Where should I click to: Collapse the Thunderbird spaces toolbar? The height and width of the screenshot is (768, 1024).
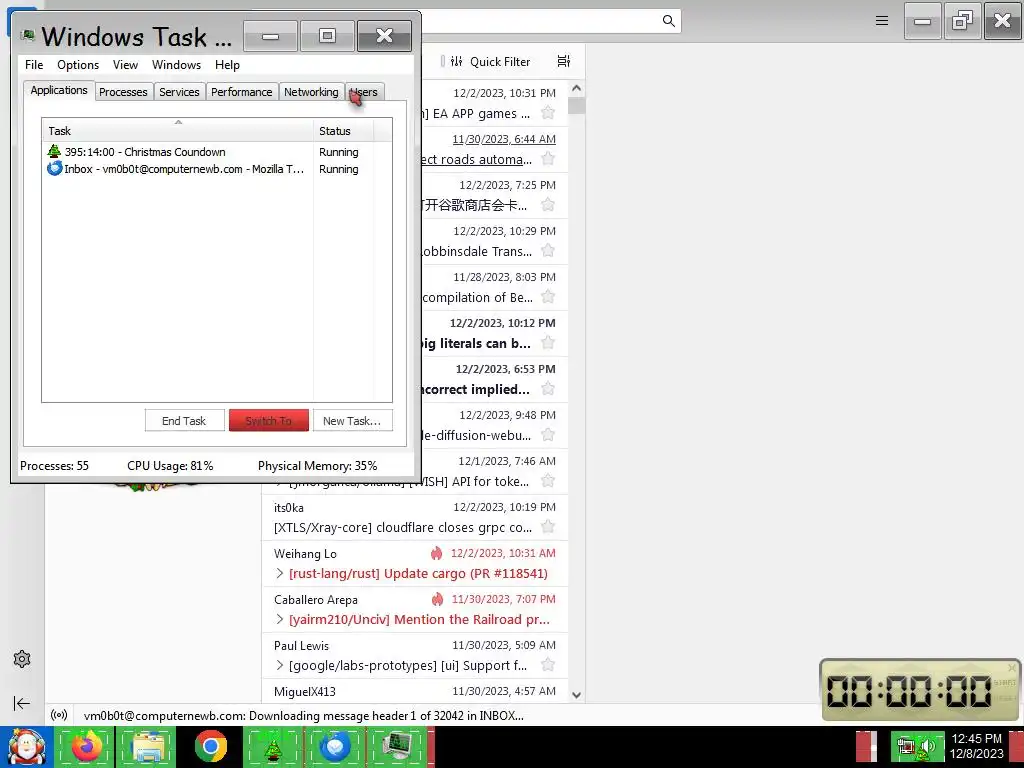tap(22, 703)
